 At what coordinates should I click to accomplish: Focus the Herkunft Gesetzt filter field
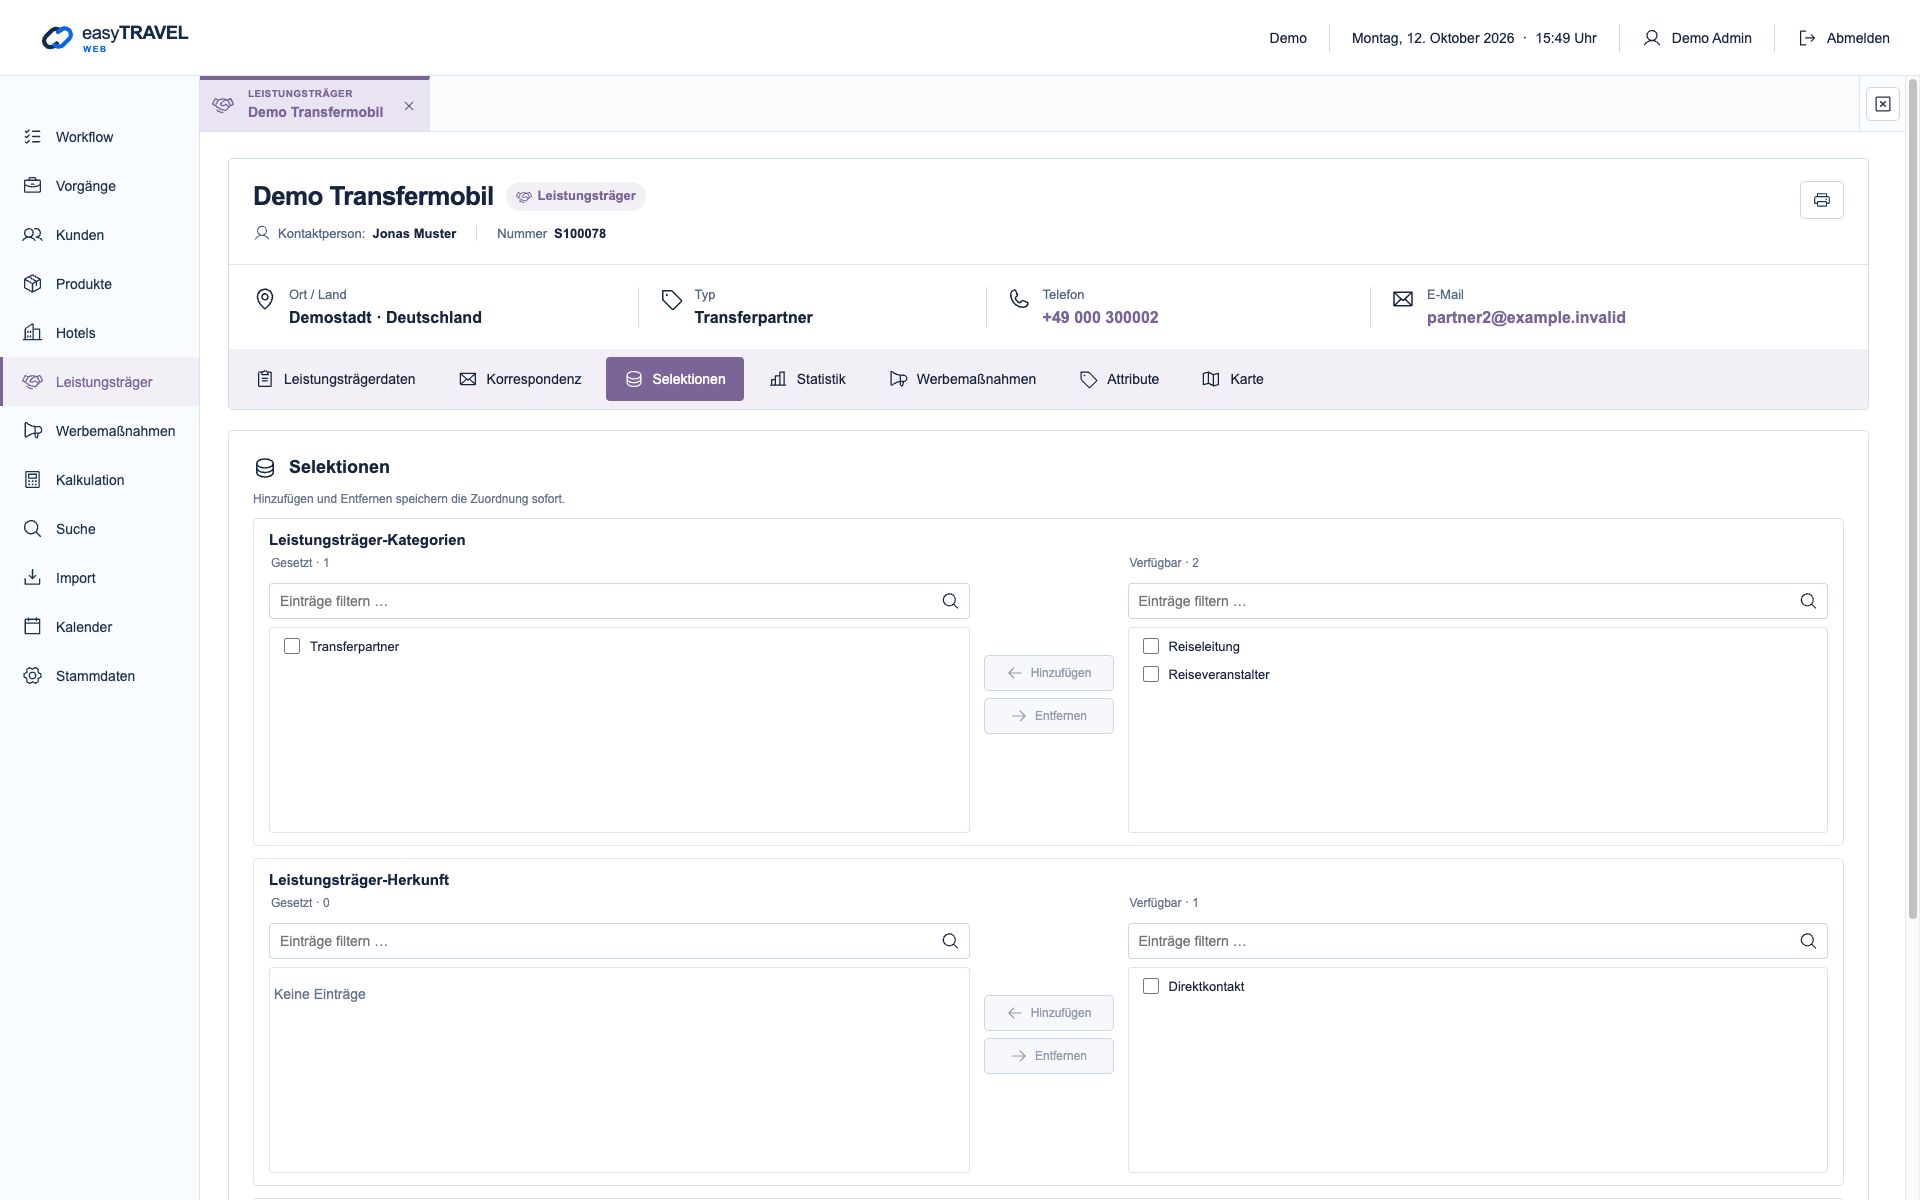pyautogui.click(x=619, y=941)
